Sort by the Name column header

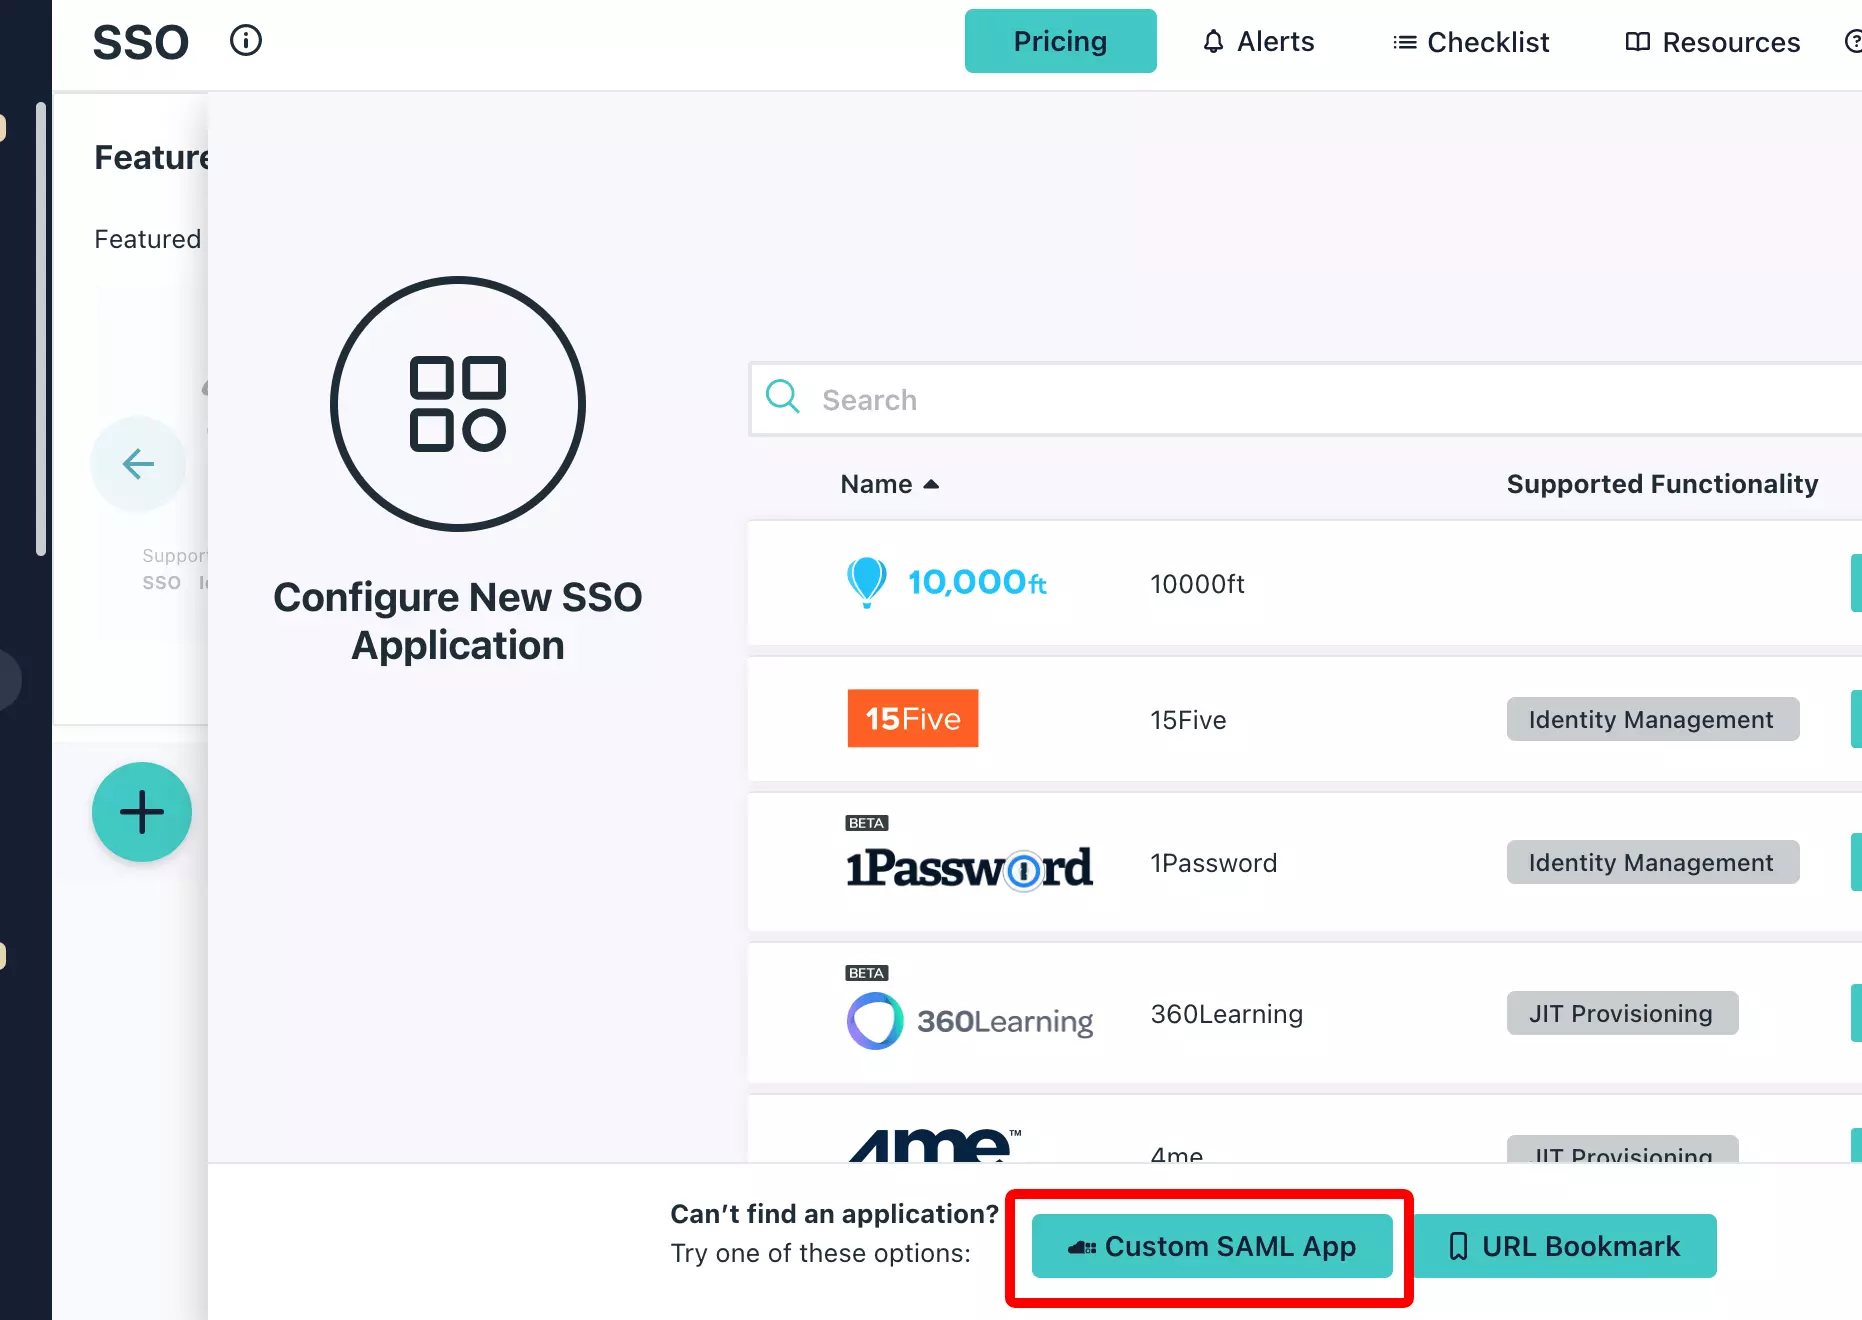point(889,484)
